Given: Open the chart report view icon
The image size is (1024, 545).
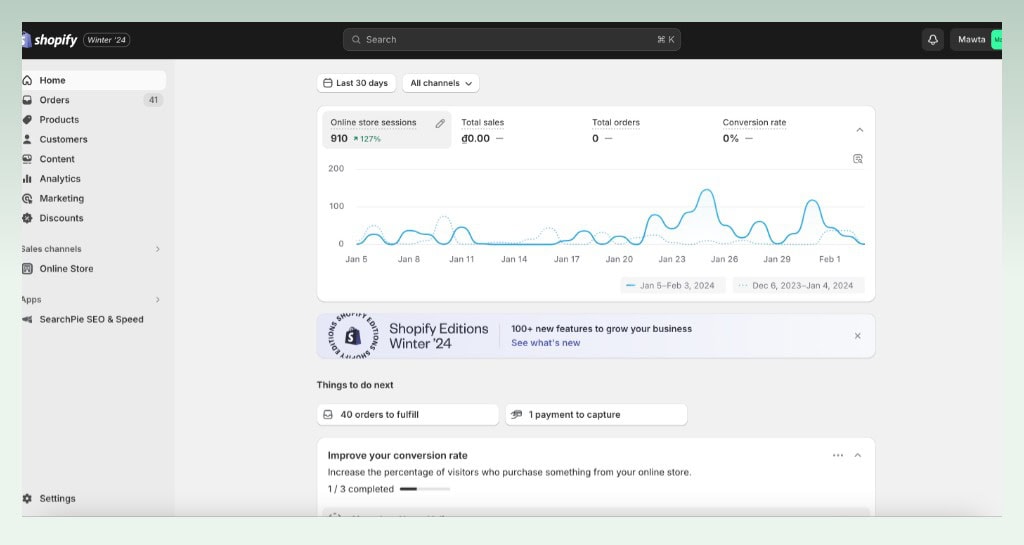Looking at the screenshot, I should pyautogui.click(x=857, y=159).
